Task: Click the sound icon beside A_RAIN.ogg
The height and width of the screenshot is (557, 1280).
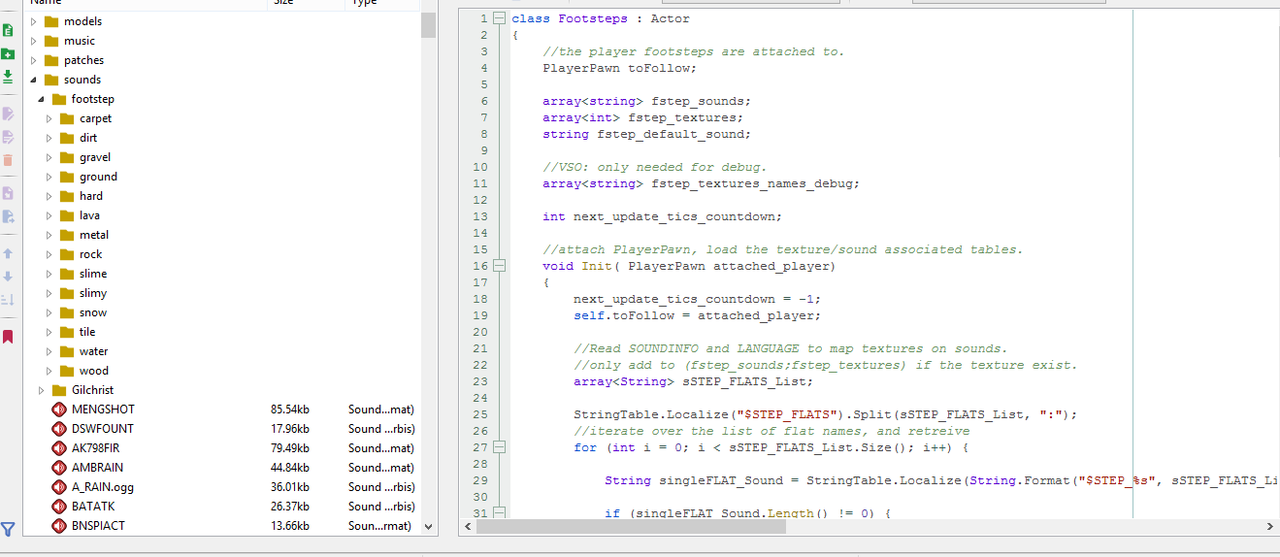Action: click(59, 487)
